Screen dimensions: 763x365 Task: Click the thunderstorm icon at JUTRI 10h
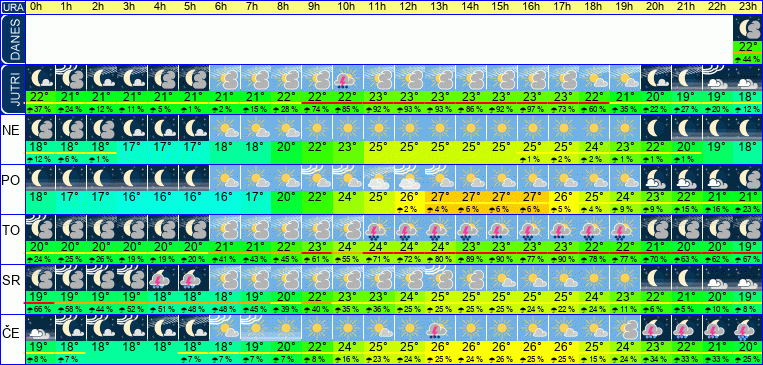point(348,78)
